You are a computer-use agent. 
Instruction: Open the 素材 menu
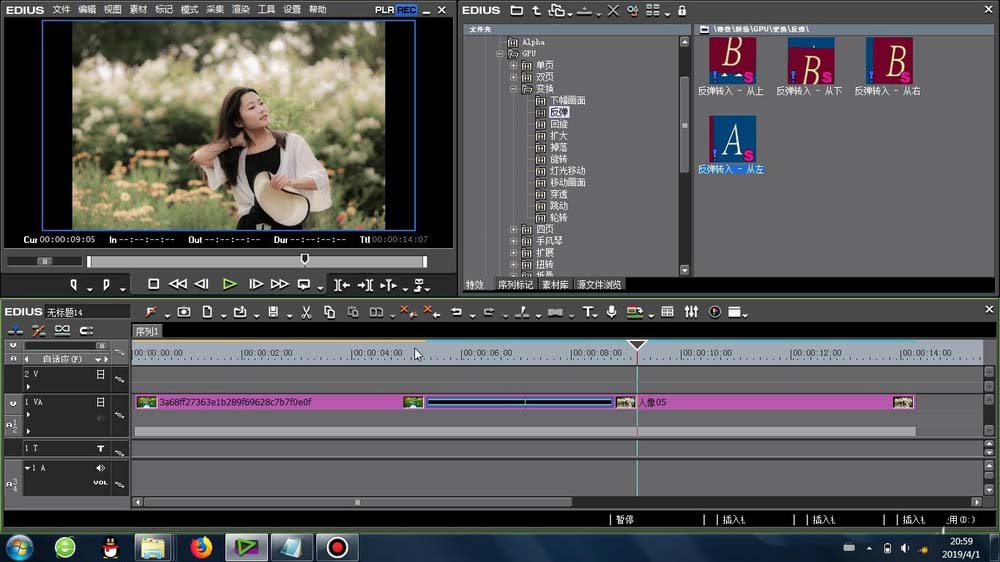pyautogui.click(x=138, y=10)
